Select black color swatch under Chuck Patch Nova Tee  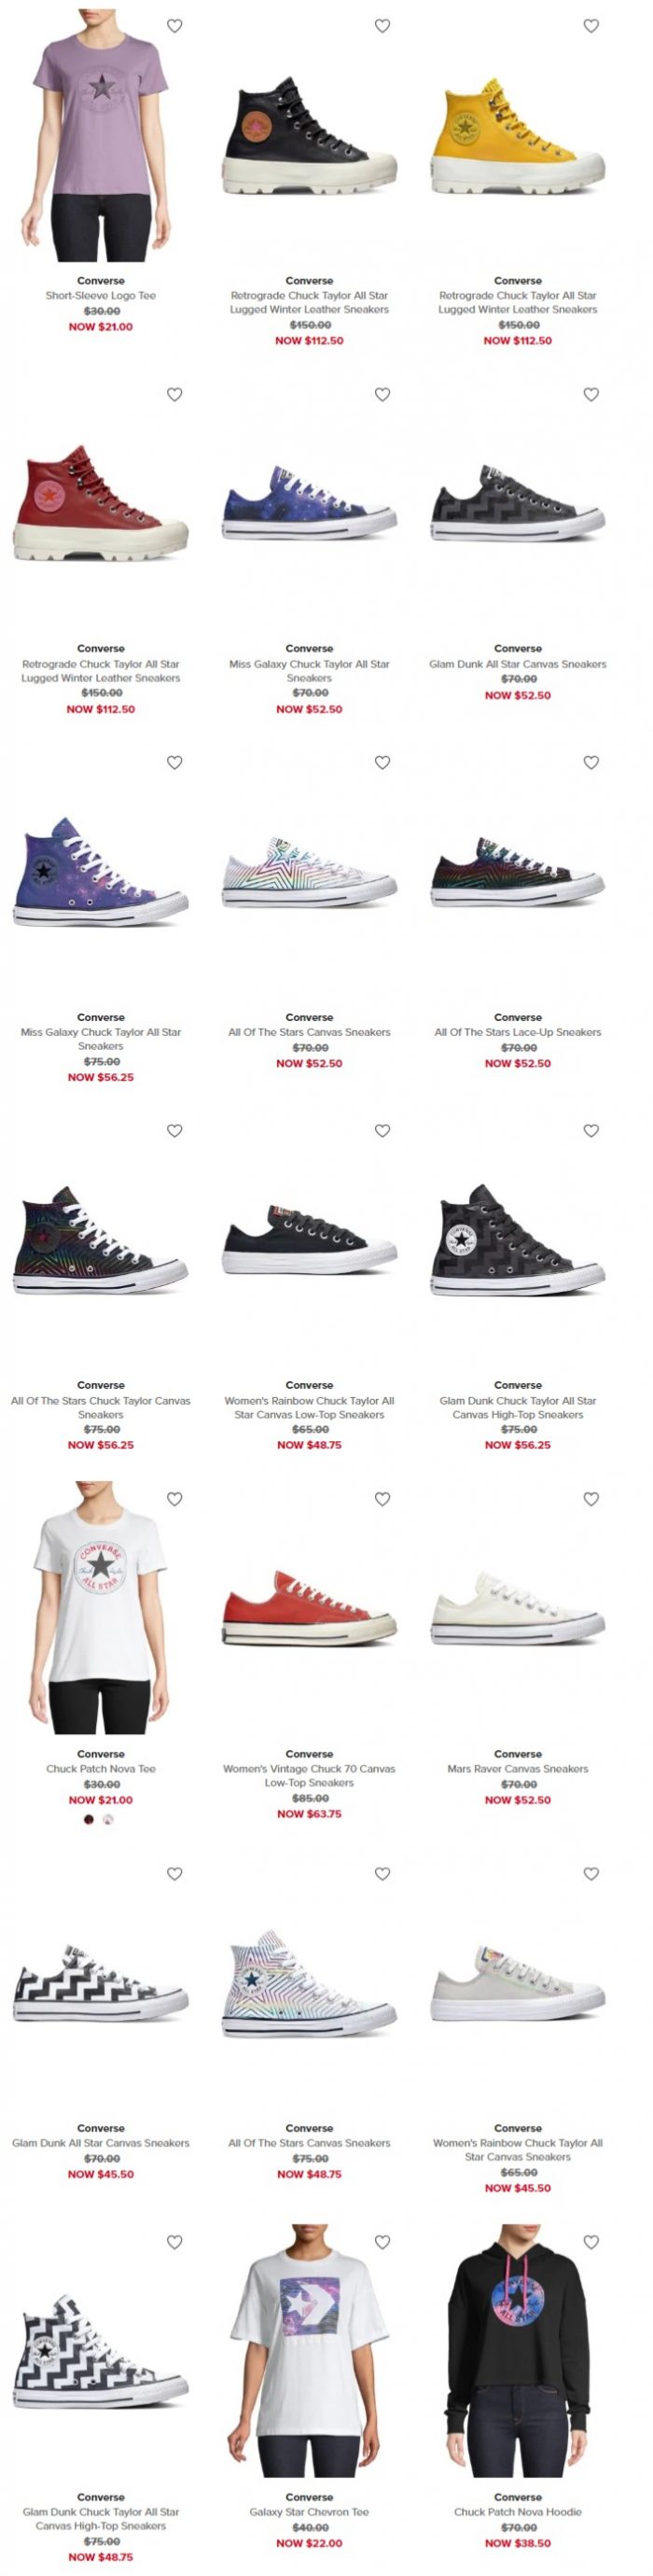point(90,1818)
